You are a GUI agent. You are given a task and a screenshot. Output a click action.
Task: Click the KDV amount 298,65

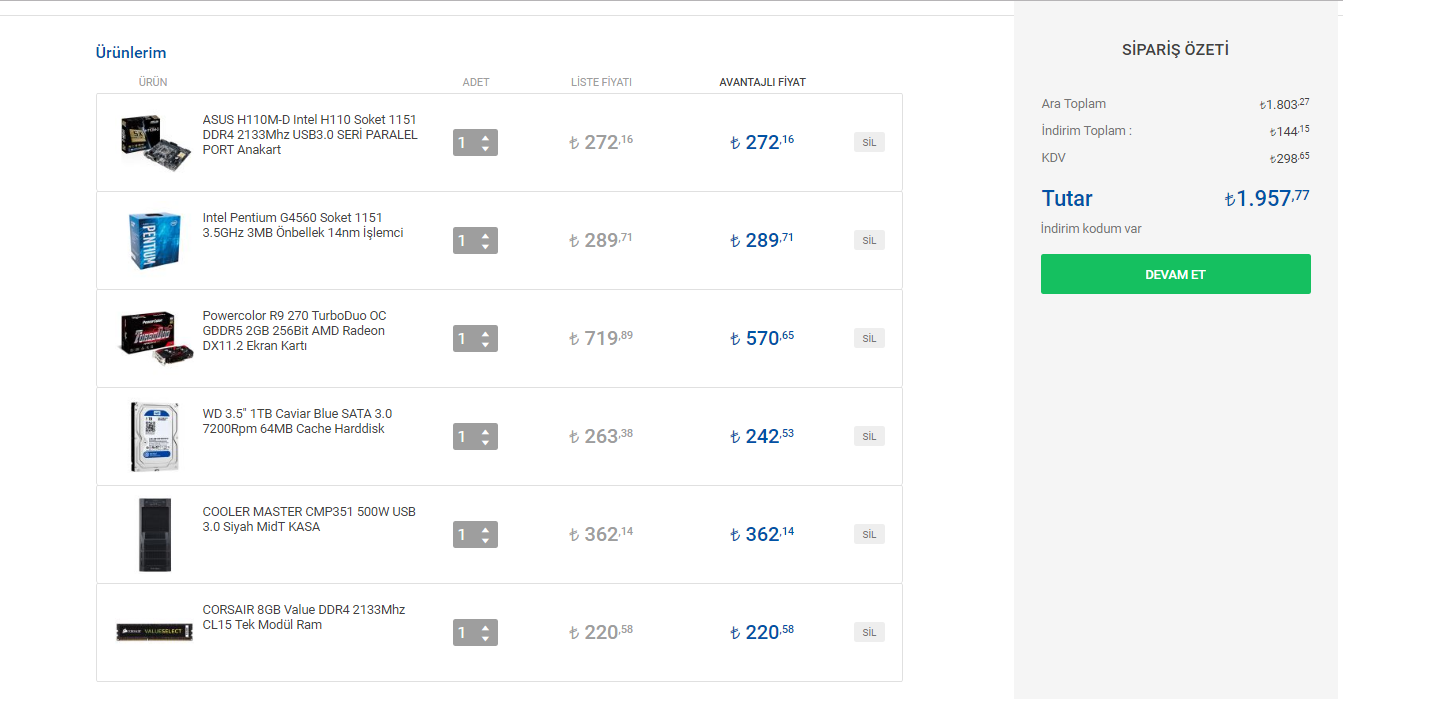coord(1290,158)
